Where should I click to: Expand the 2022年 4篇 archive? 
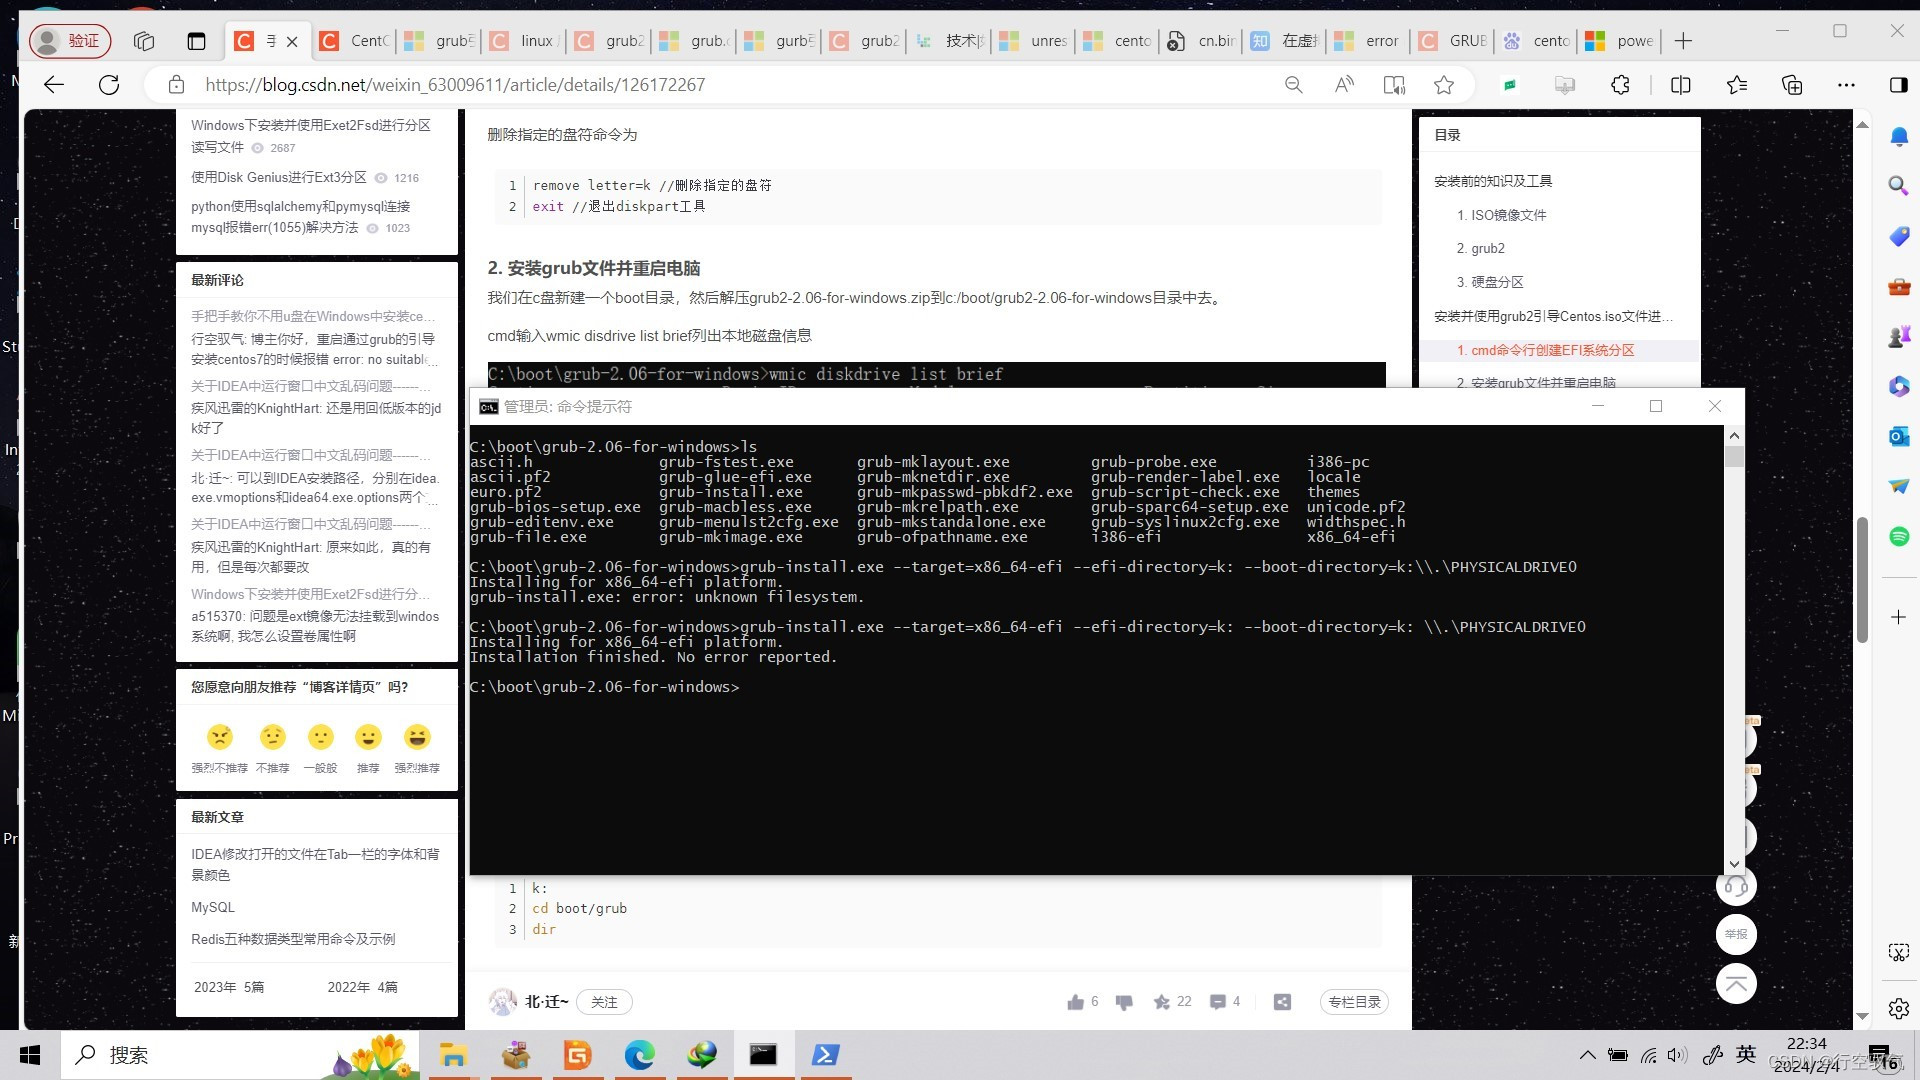click(x=364, y=987)
